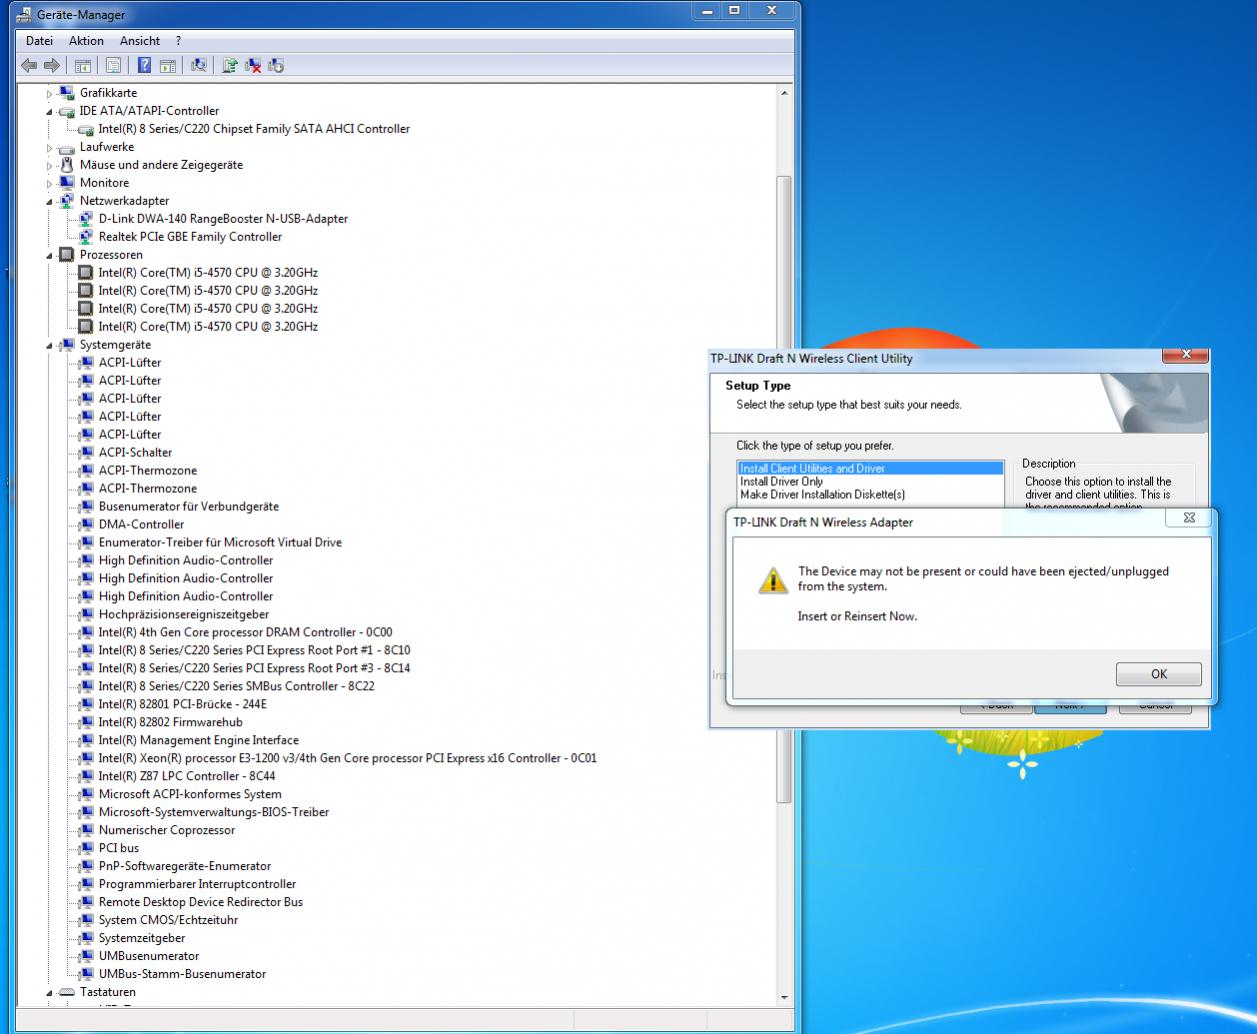
Task: Expand the Monitore category
Action: pos(49,183)
